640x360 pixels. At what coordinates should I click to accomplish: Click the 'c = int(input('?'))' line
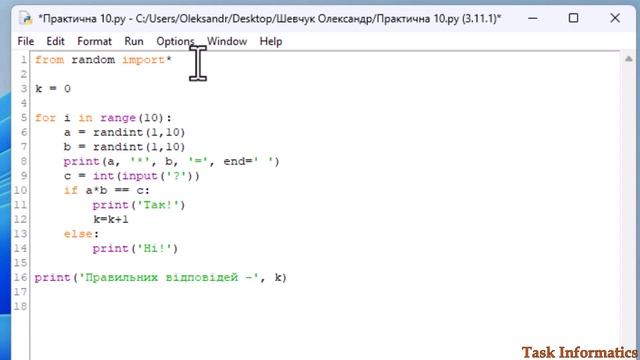(131, 176)
